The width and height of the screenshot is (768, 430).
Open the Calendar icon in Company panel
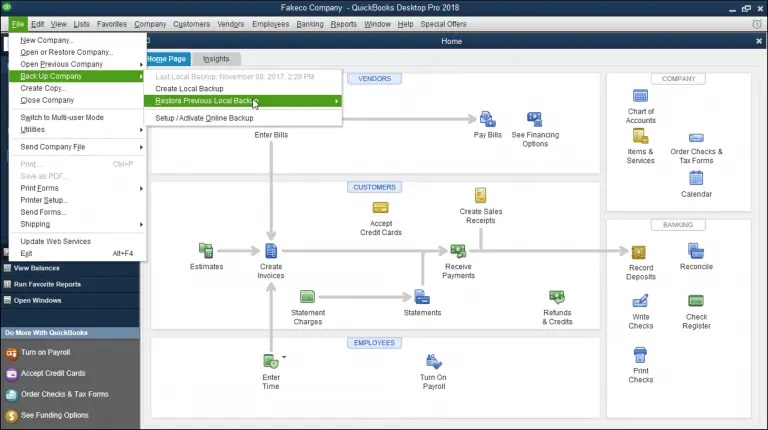(696, 178)
